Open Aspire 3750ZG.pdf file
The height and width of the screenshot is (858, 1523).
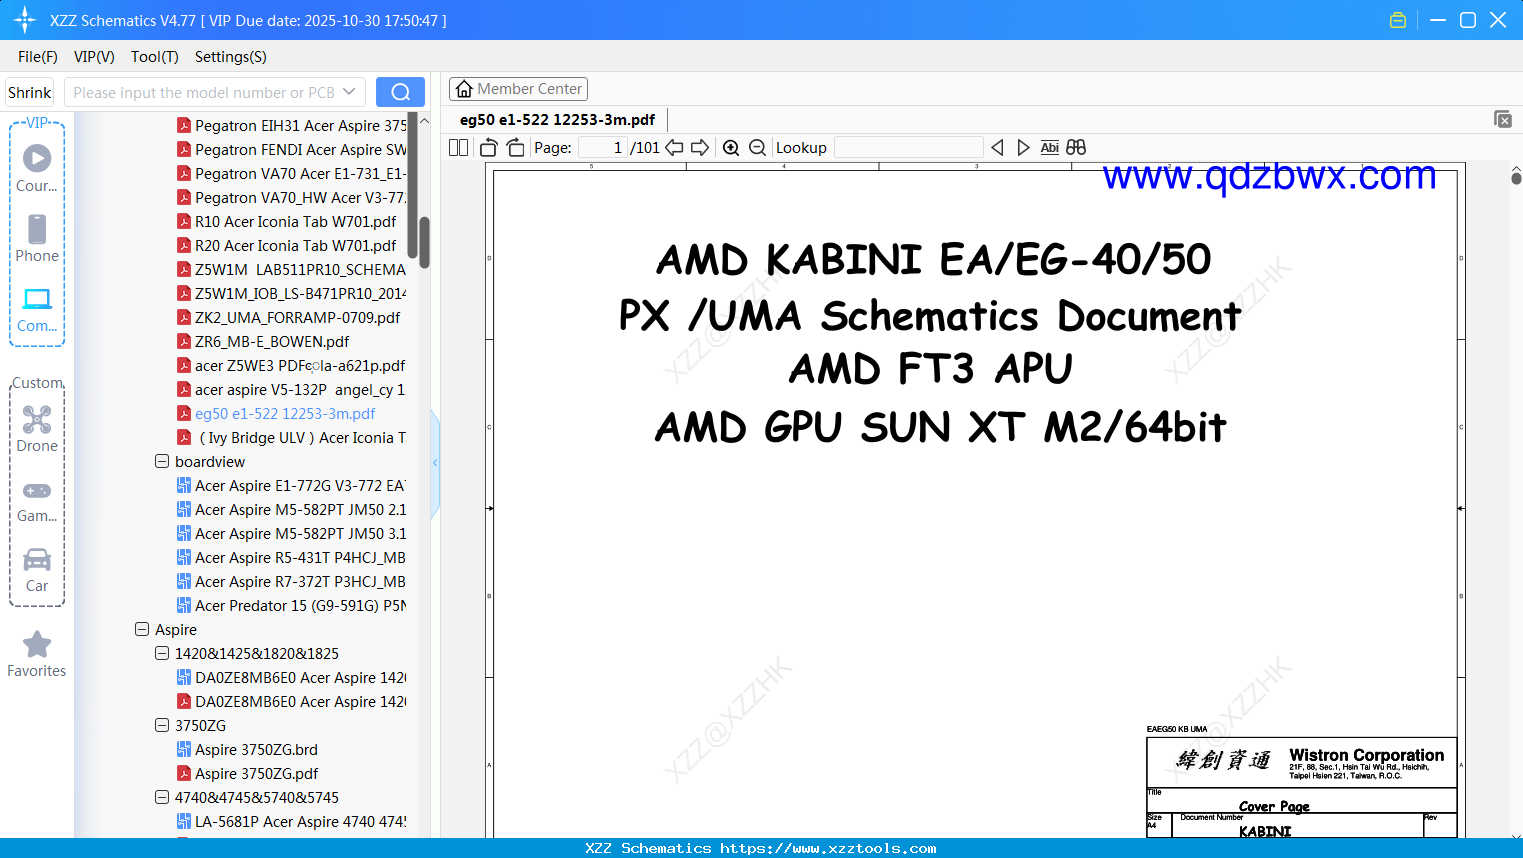tap(248, 774)
